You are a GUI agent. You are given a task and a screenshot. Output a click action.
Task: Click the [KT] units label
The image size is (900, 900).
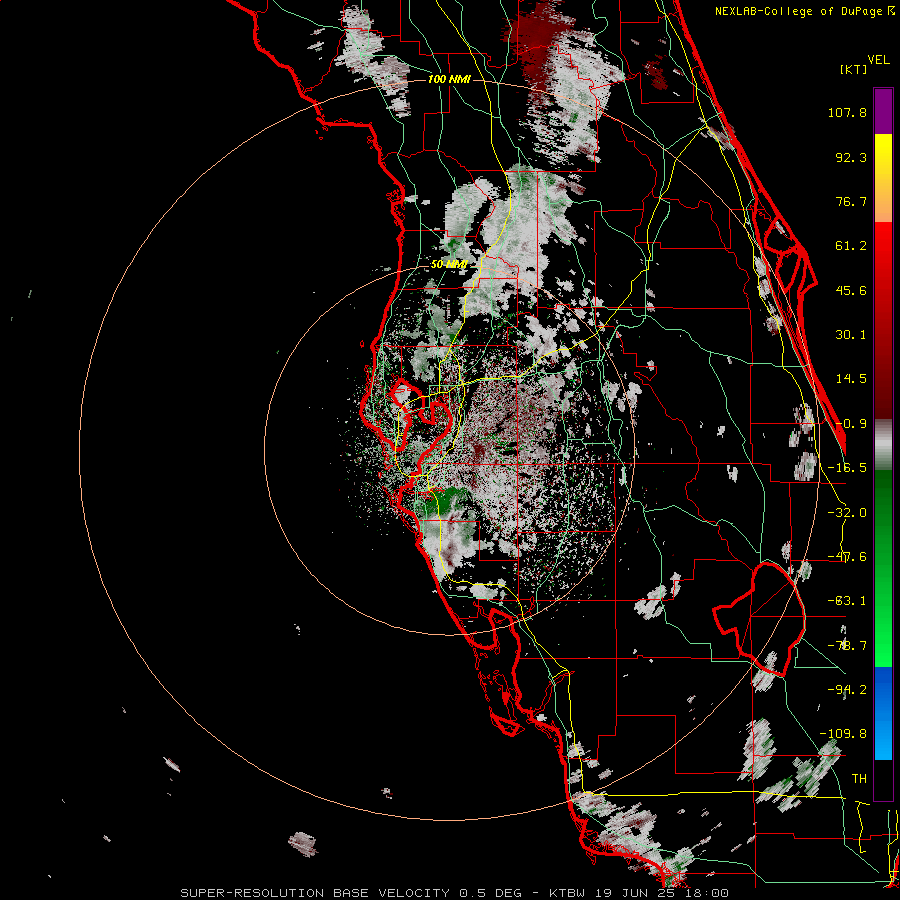tap(853, 69)
